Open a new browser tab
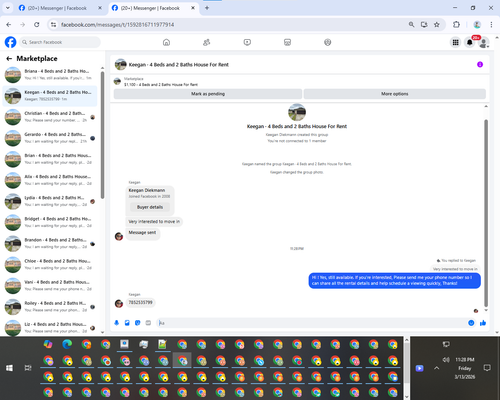 (207, 8)
